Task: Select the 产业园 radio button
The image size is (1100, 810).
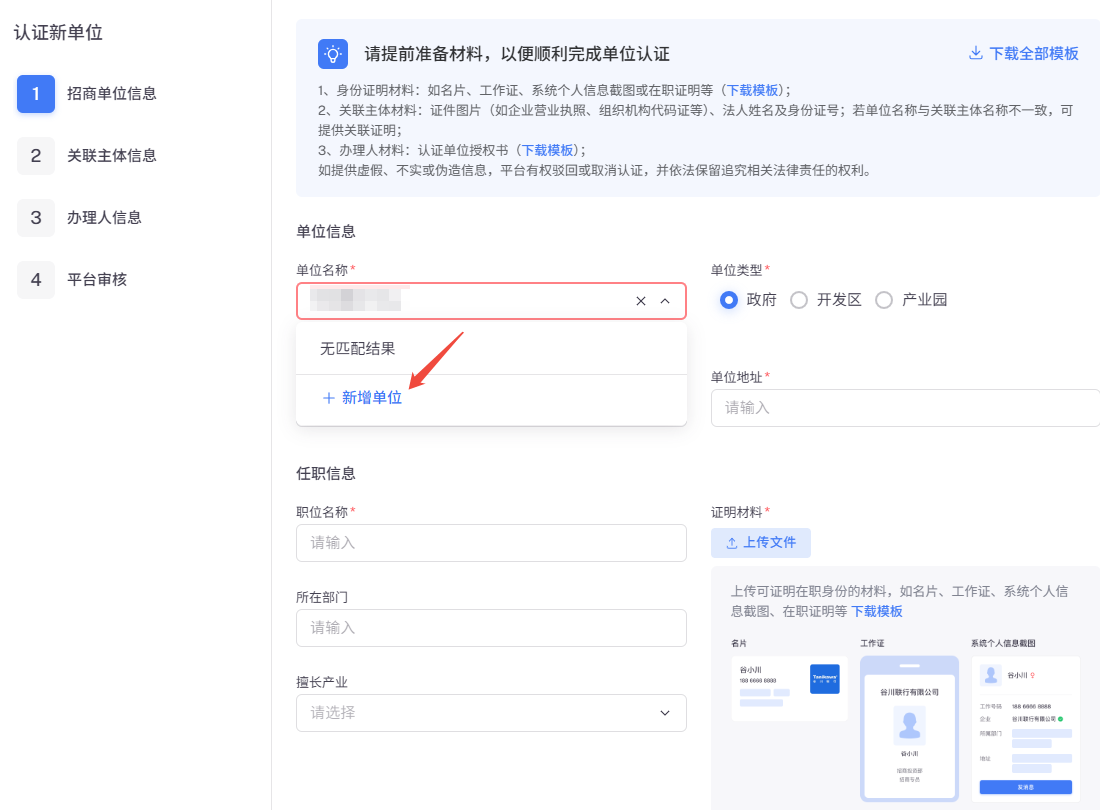Action: [x=884, y=300]
